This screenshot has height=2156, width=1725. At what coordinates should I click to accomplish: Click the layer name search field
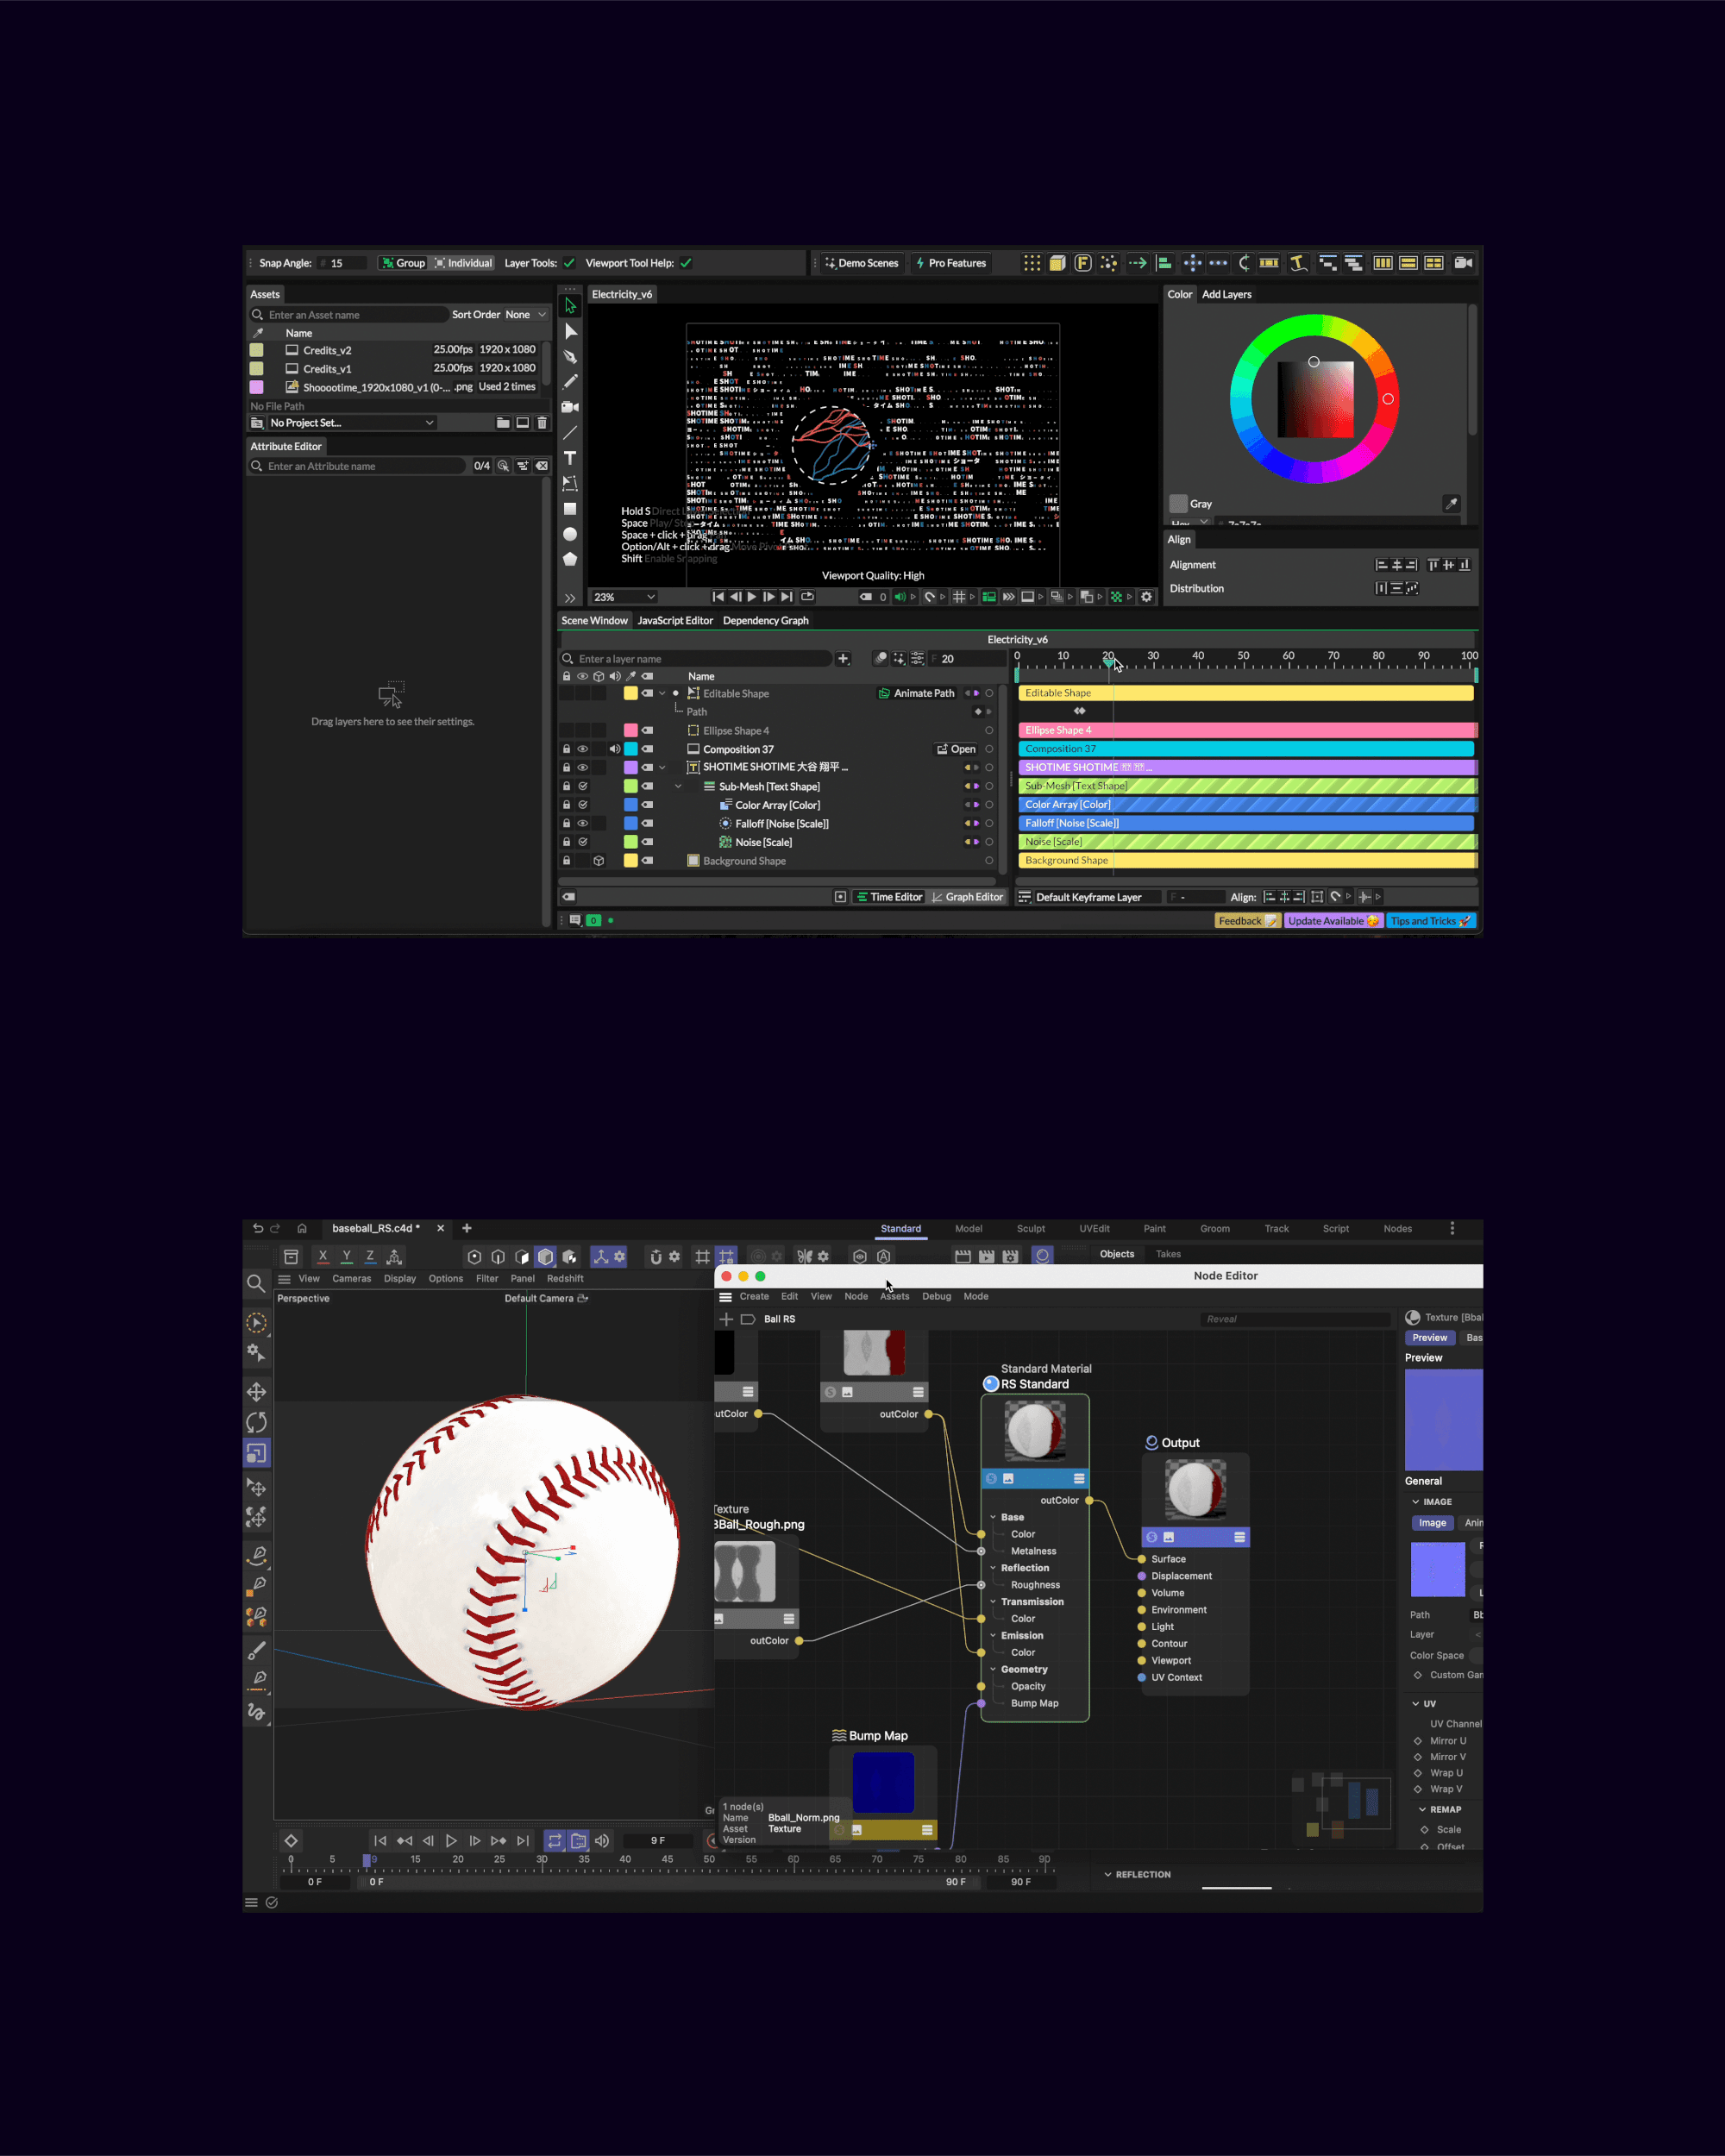(x=700, y=659)
